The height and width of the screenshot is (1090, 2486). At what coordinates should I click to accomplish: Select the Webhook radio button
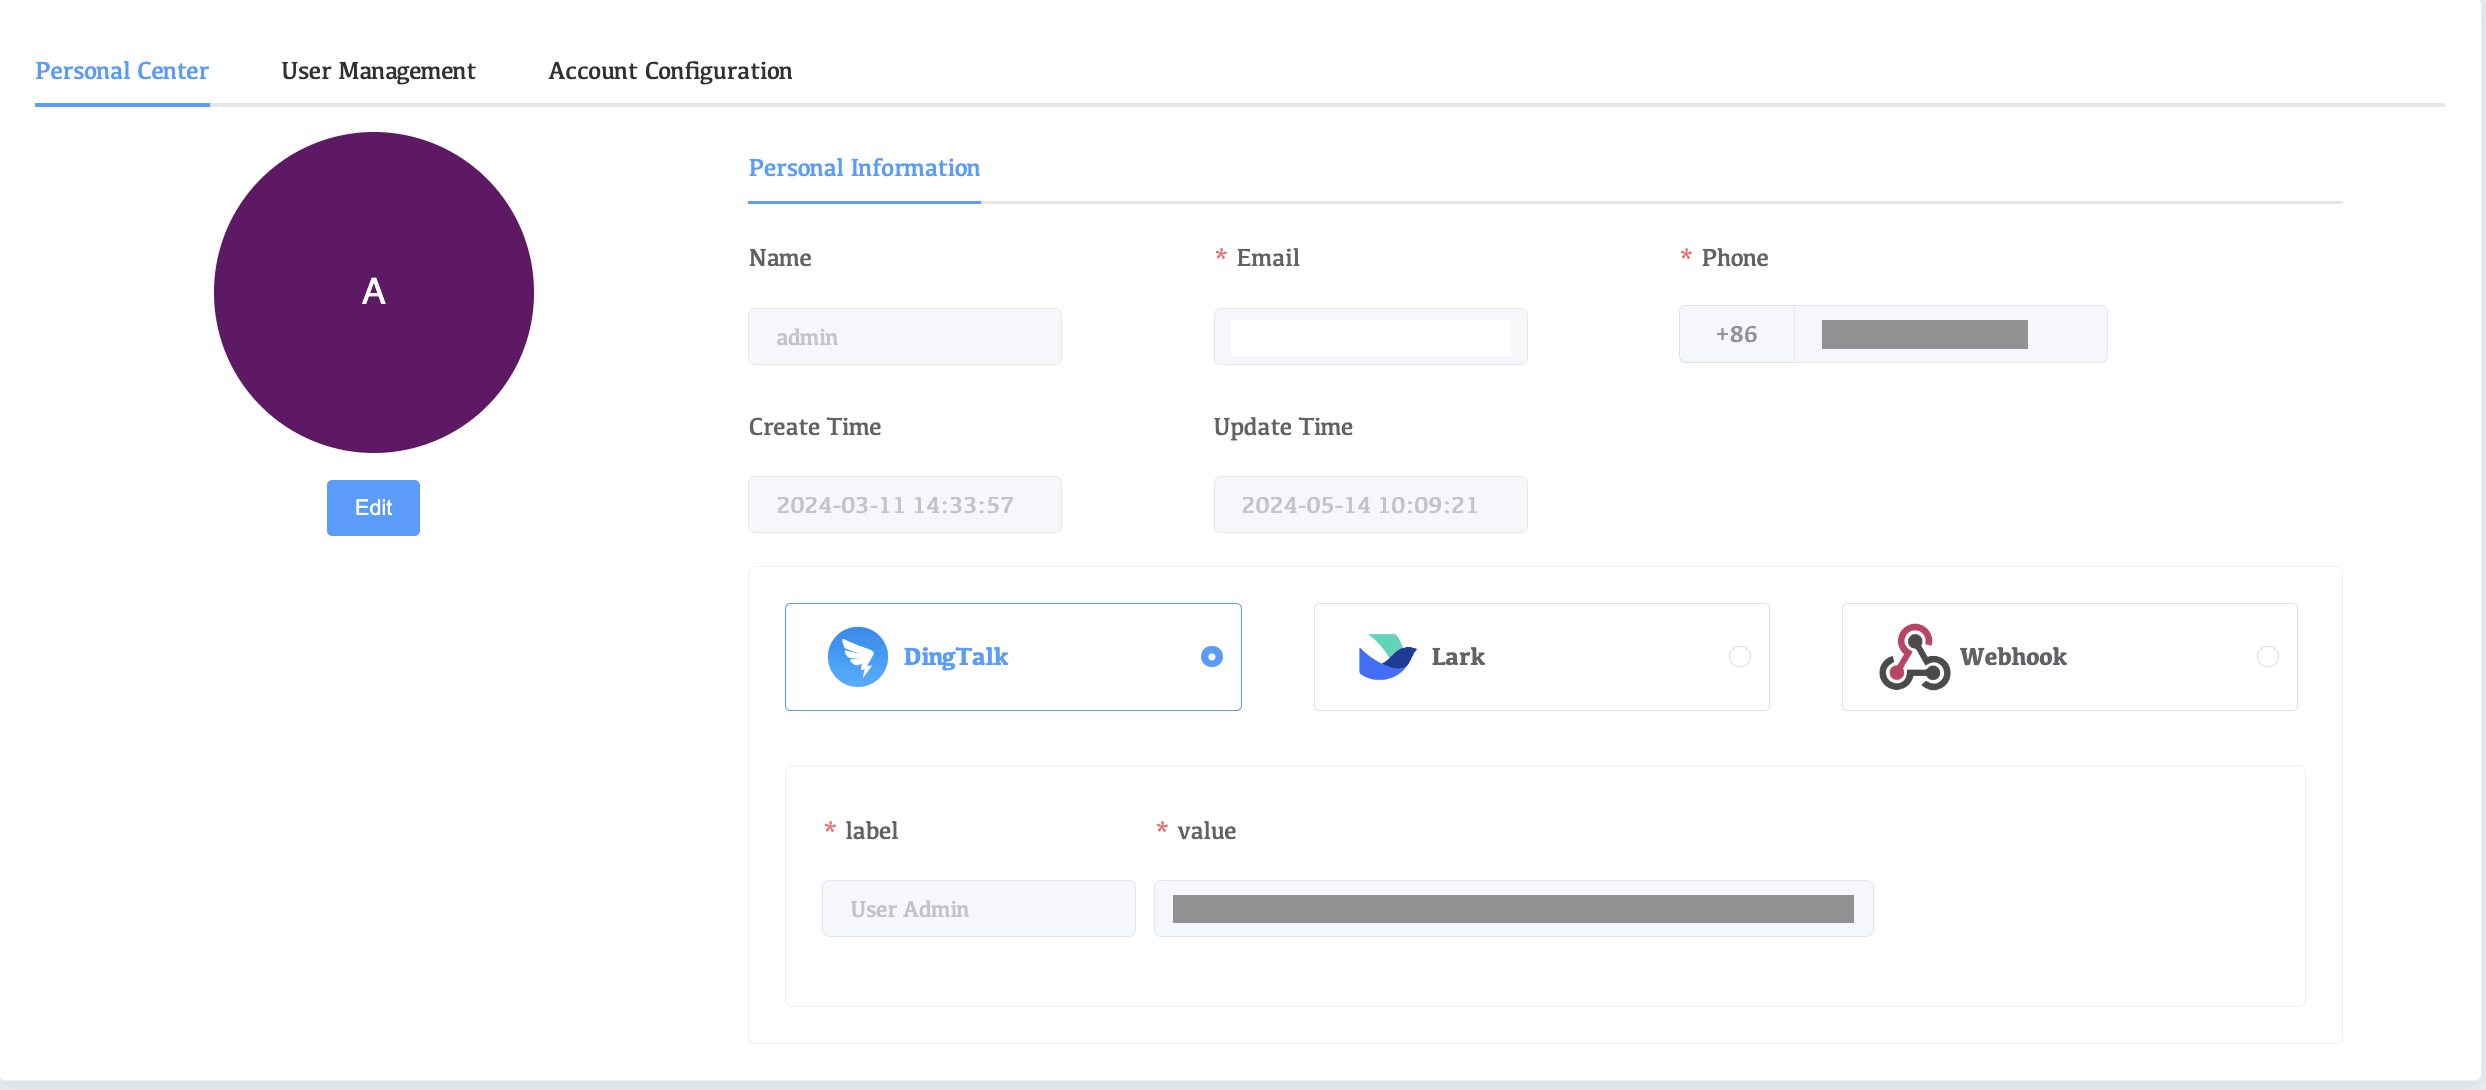[2267, 657]
